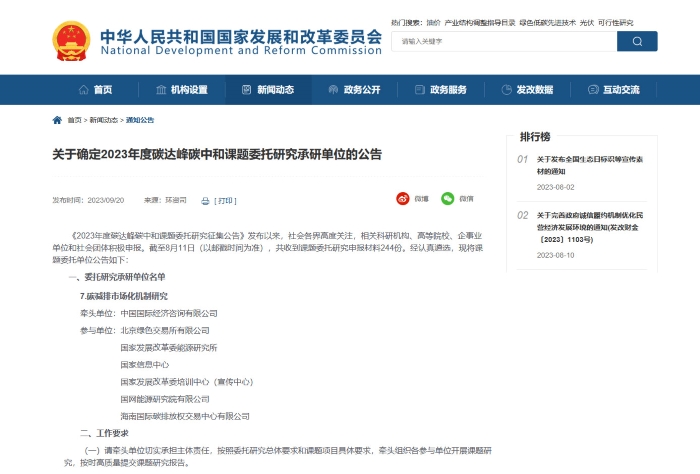Open ranking item 01 about 全国生态日标识

pos(590,165)
